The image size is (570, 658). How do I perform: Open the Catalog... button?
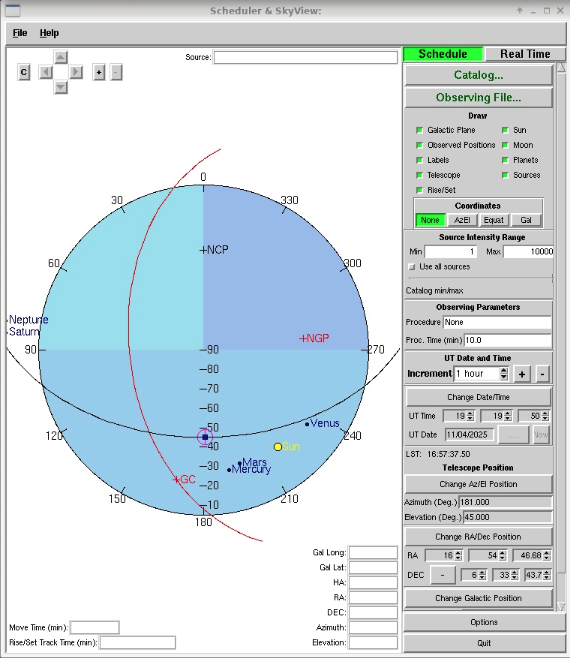tap(478, 75)
